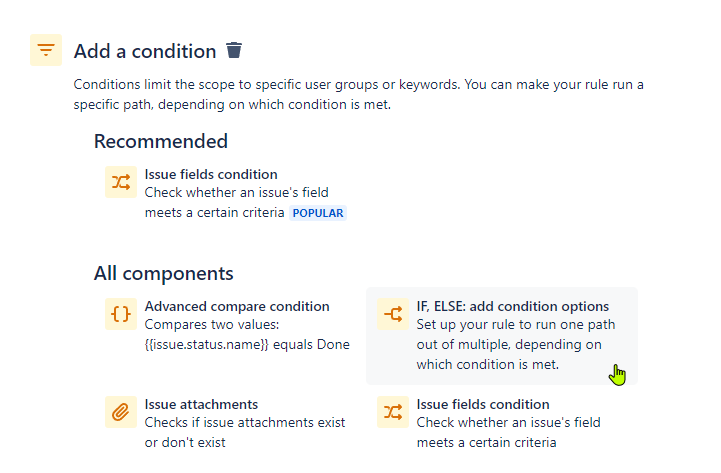Click the IF, ELSE branching arrow icon
721x473 pixels.
click(393, 314)
